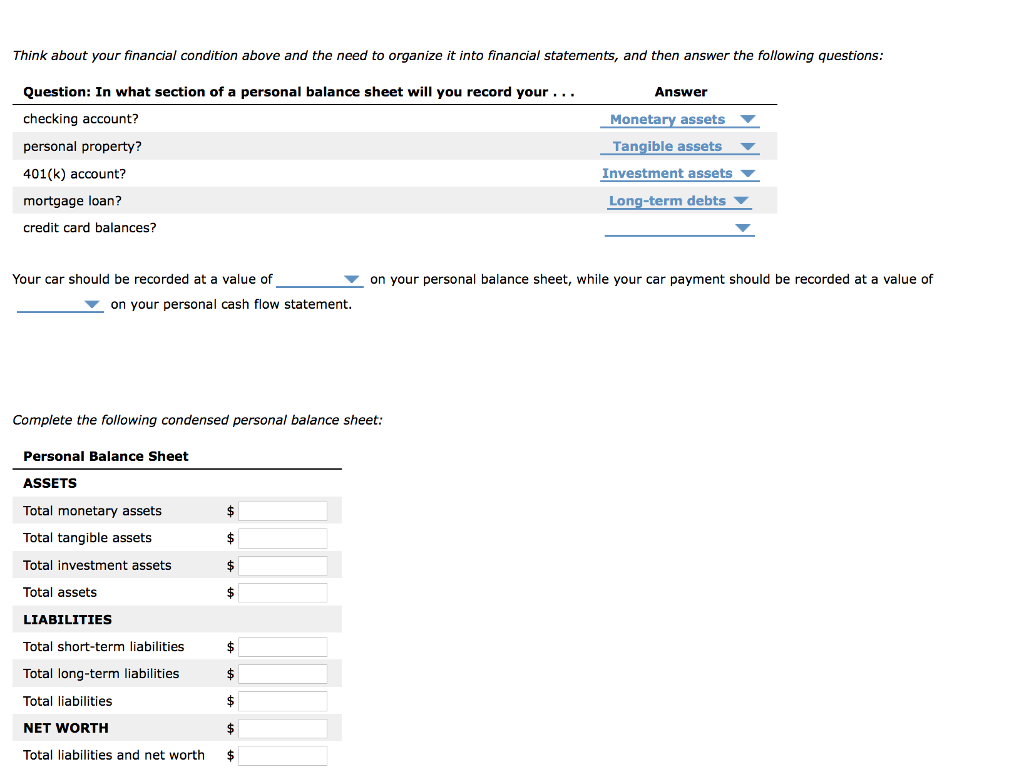This screenshot has height=784, width=1024.
Task: Select the Total liabilities amount field
Action: coord(283,702)
